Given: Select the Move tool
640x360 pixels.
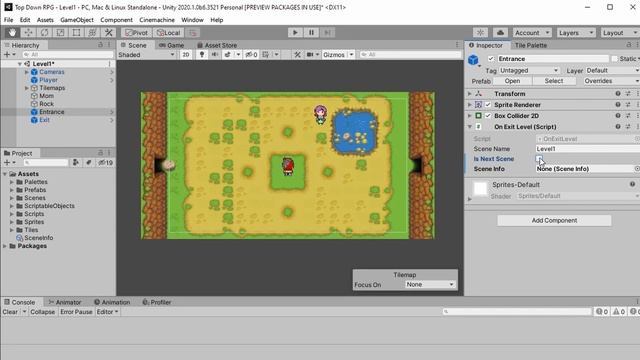Looking at the screenshot, I should click(28, 33).
